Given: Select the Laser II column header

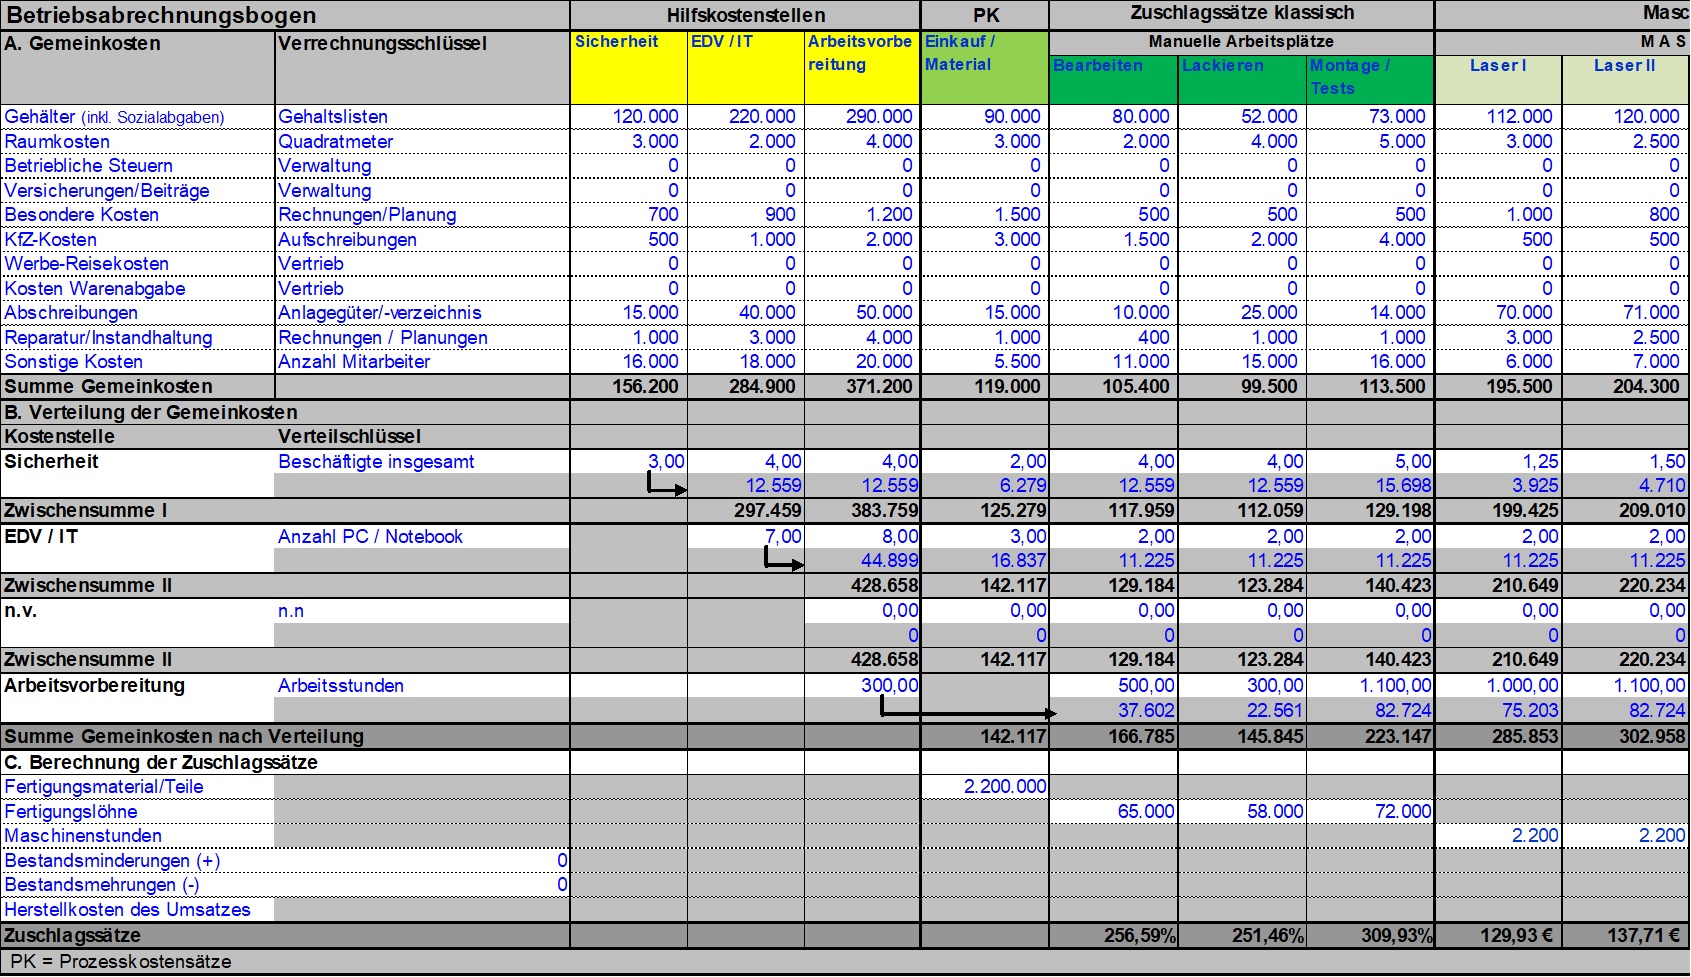Looking at the screenshot, I should click(1625, 78).
